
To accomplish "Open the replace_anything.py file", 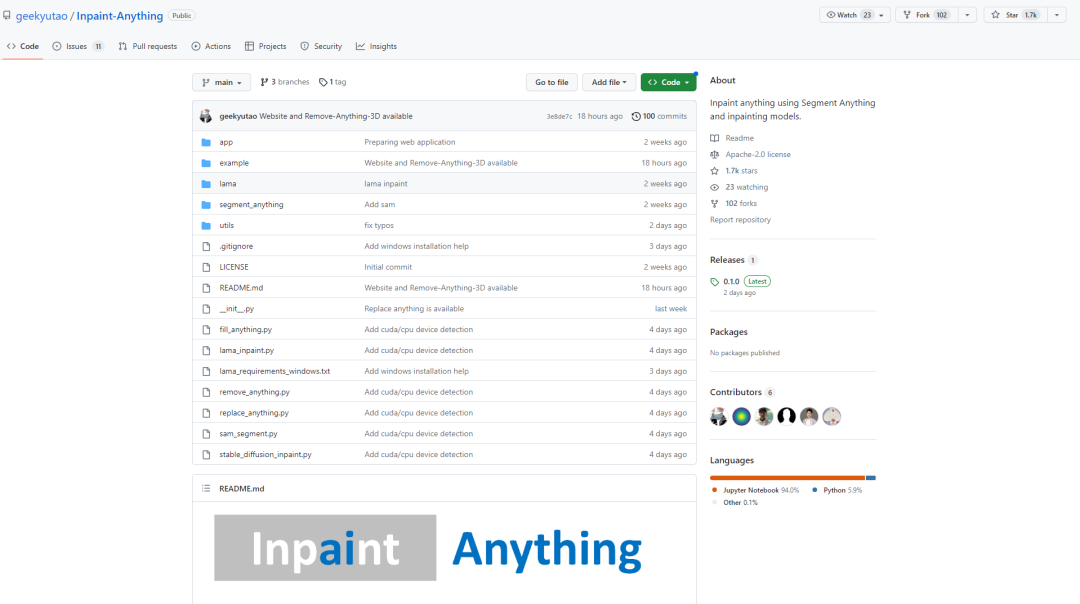I will (254, 413).
